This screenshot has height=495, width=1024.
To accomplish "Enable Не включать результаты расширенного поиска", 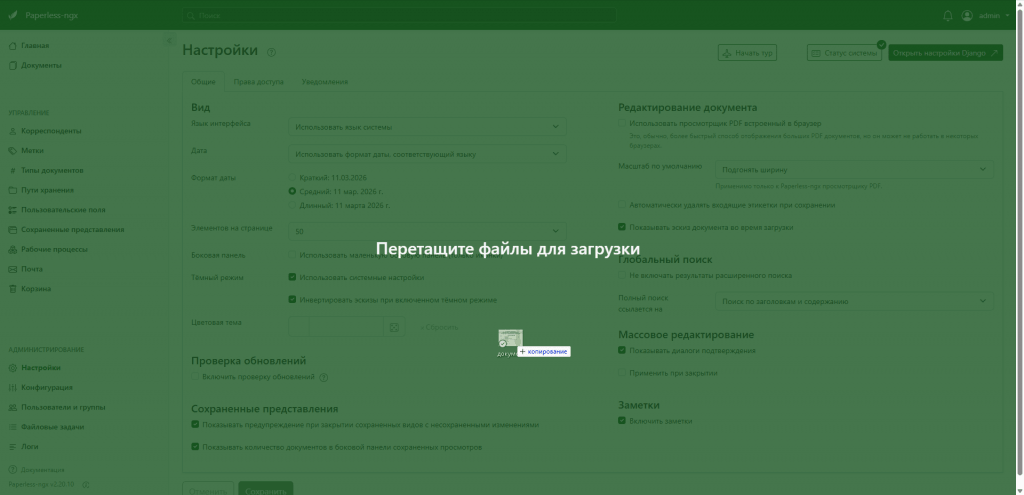I will pos(622,275).
